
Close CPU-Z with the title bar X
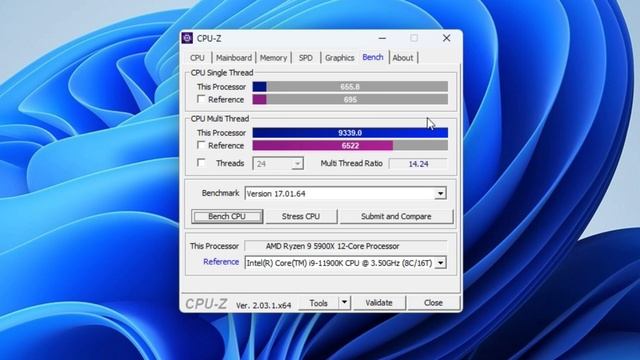click(447, 38)
